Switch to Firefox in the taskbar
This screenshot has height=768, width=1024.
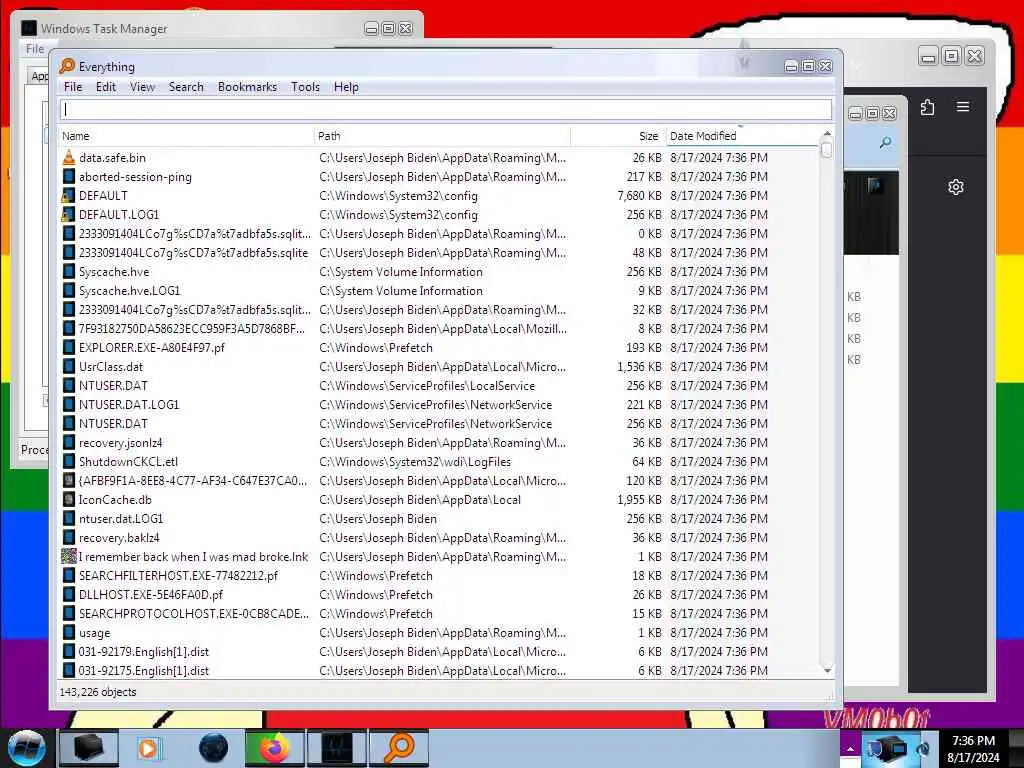(x=274, y=748)
